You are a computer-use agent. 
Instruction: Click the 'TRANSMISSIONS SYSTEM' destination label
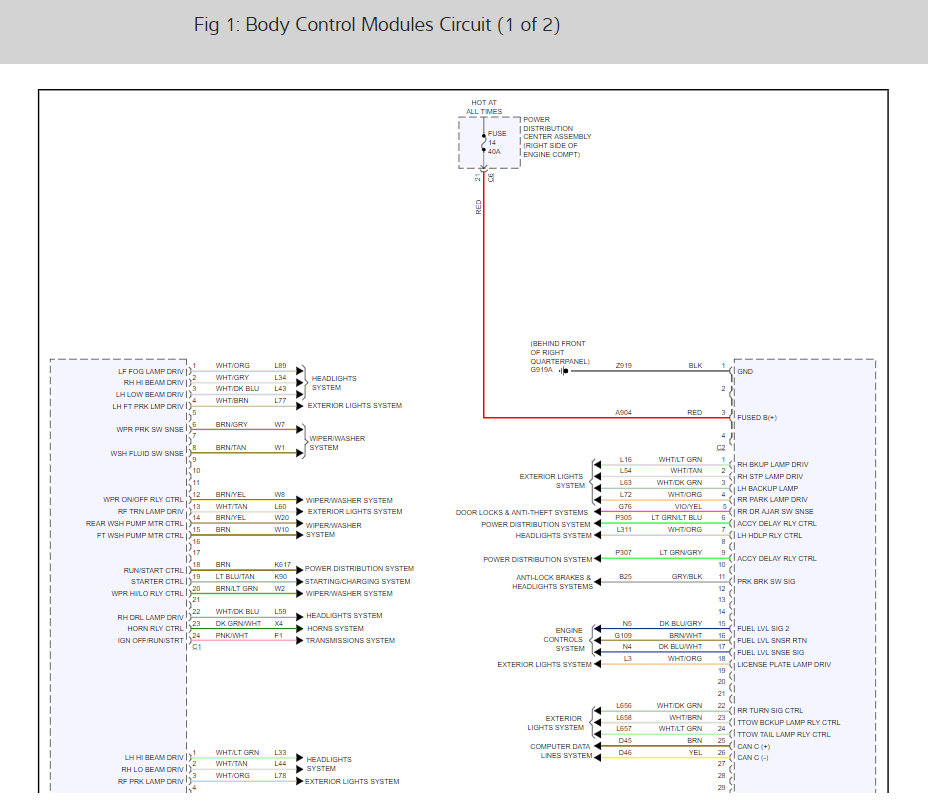coord(350,640)
